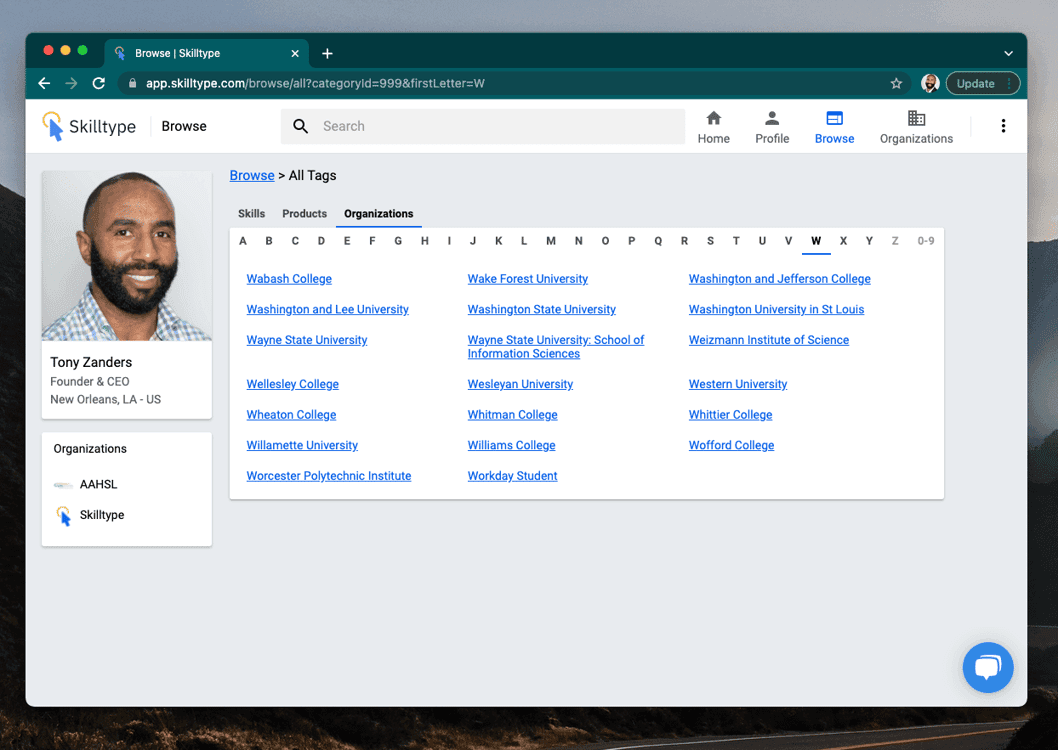Image resolution: width=1058 pixels, height=750 pixels.
Task: Click the lock icon in address bar
Action: point(133,84)
